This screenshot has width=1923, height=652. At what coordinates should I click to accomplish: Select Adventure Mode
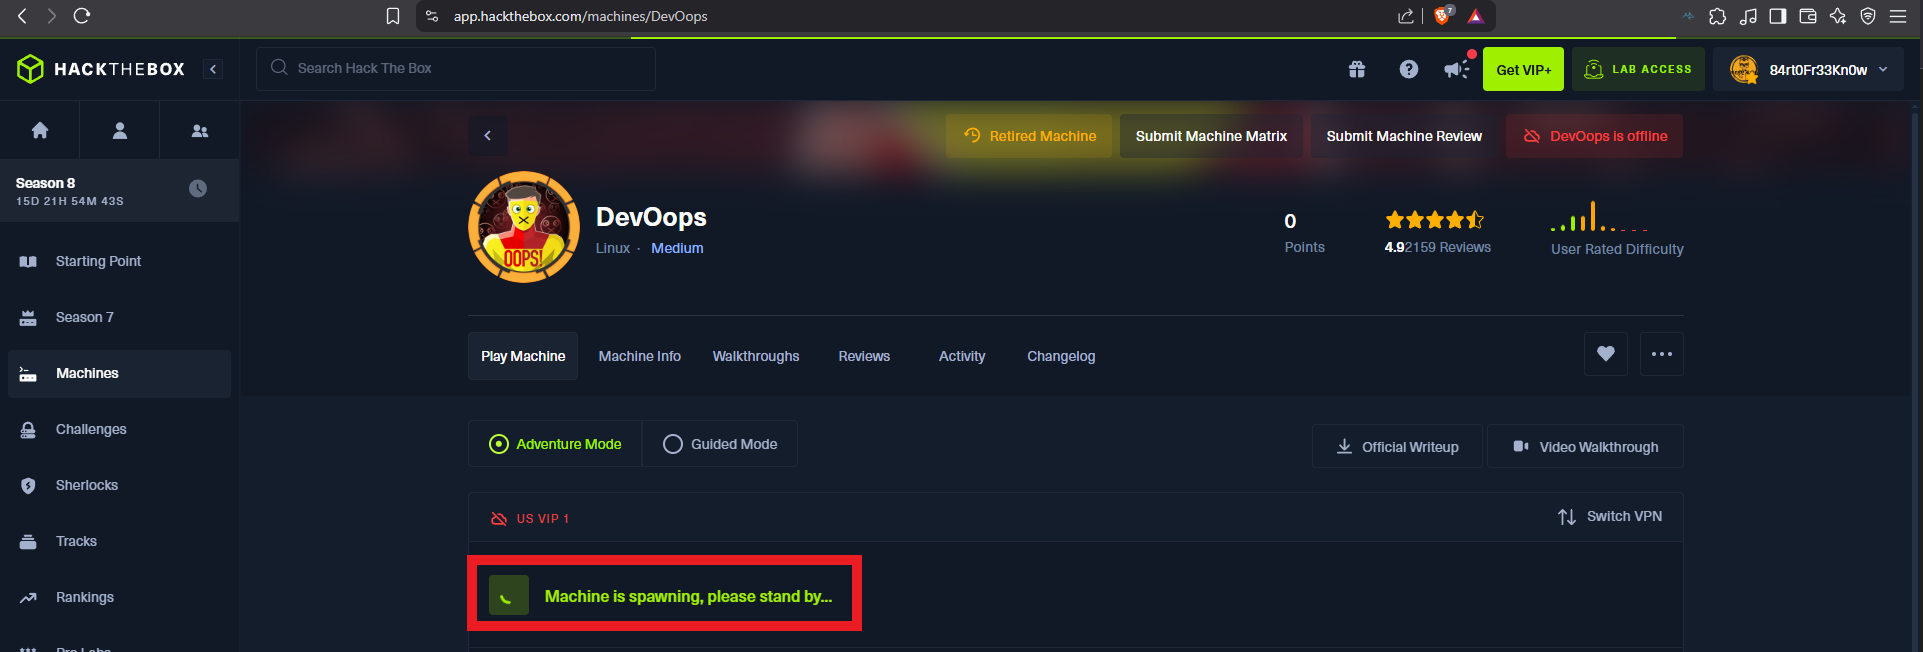tap(555, 444)
